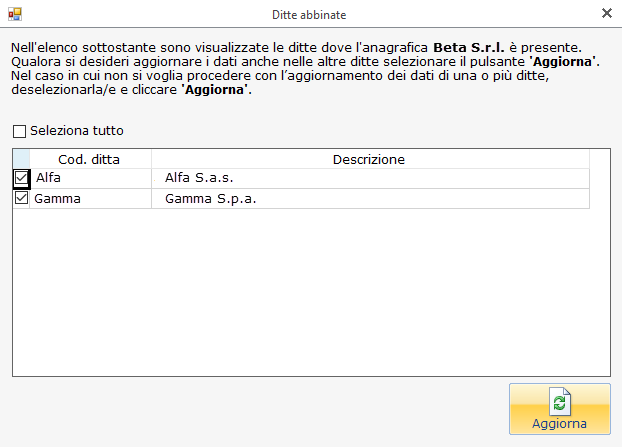Image resolution: width=622 pixels, height=447 pixels.
Task: Click the Seleziona tutto label text
Action: (x=77, y=130)
